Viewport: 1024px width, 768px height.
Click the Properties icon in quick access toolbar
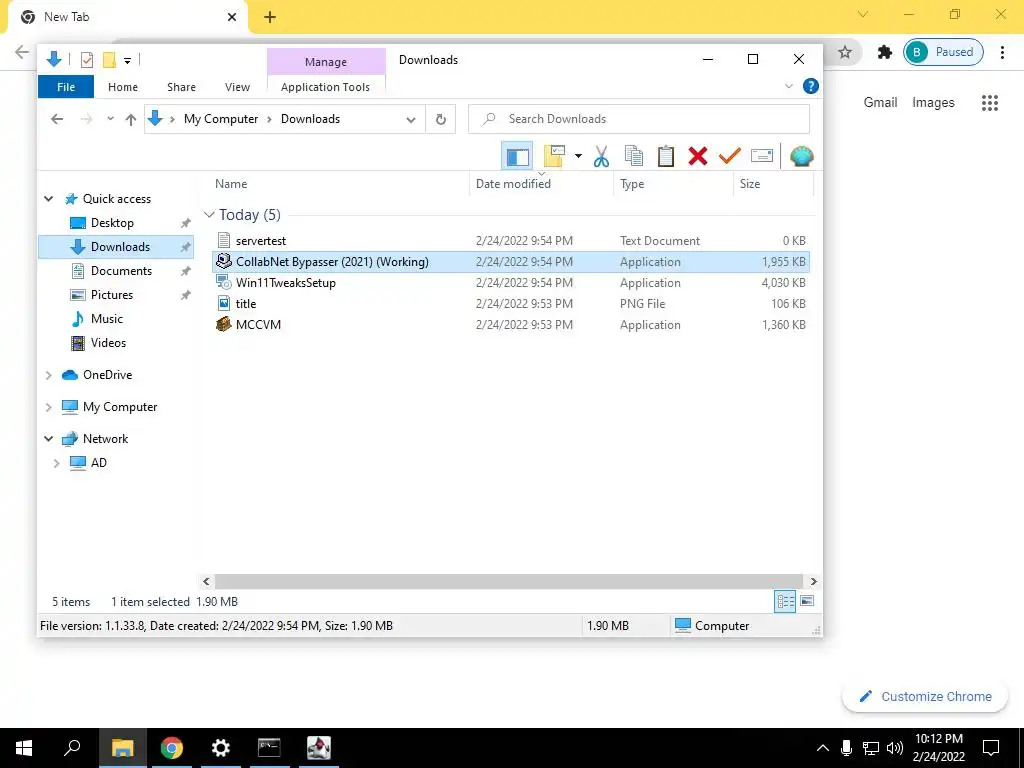87,60
